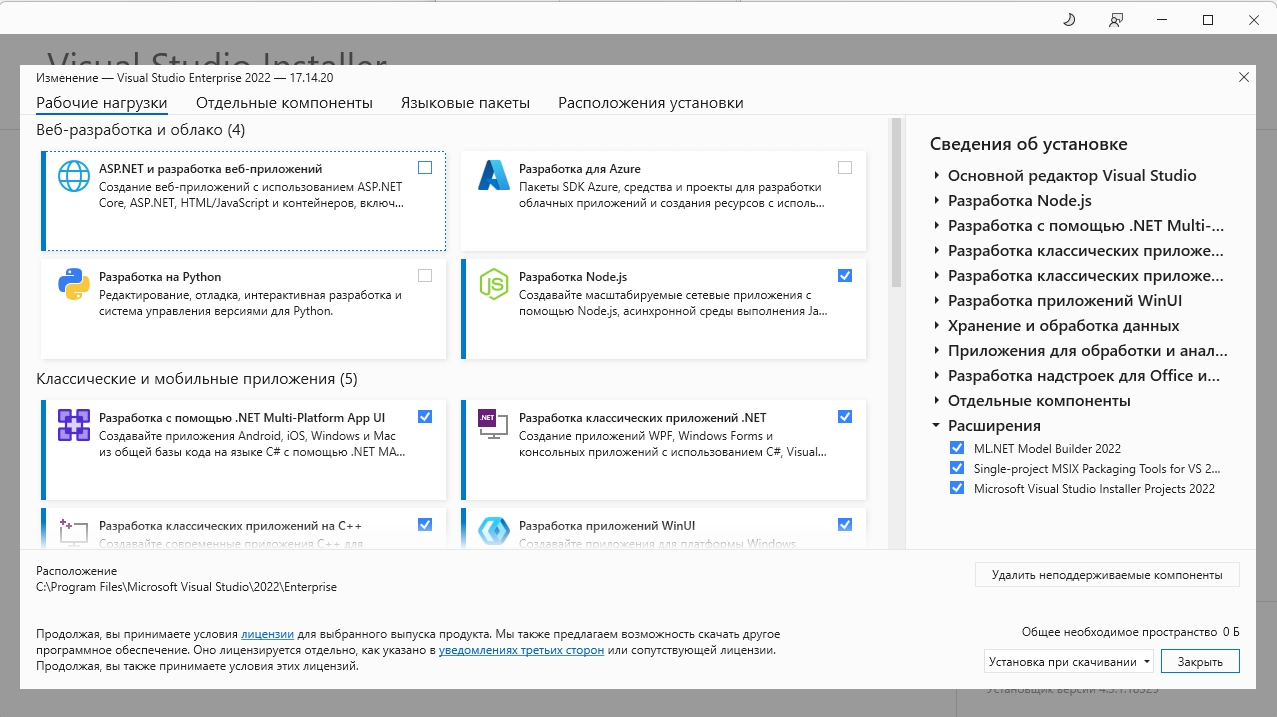Screen dimensions: 1277x717
Task: Expand Разработка Node.js installation details
Action: 936,201
